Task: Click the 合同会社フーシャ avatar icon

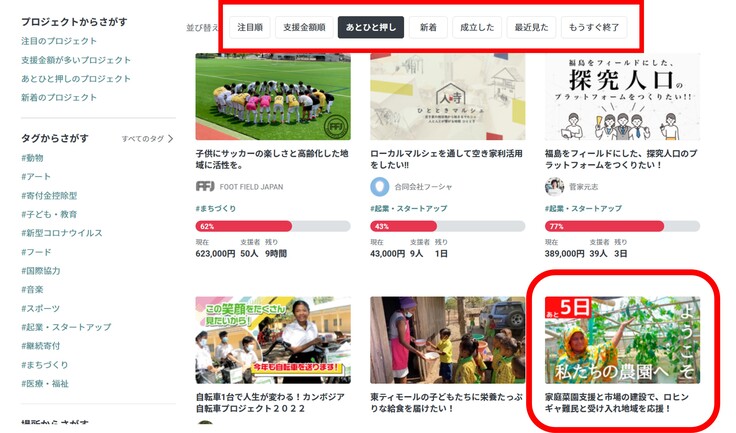Action: pos(380,186)
